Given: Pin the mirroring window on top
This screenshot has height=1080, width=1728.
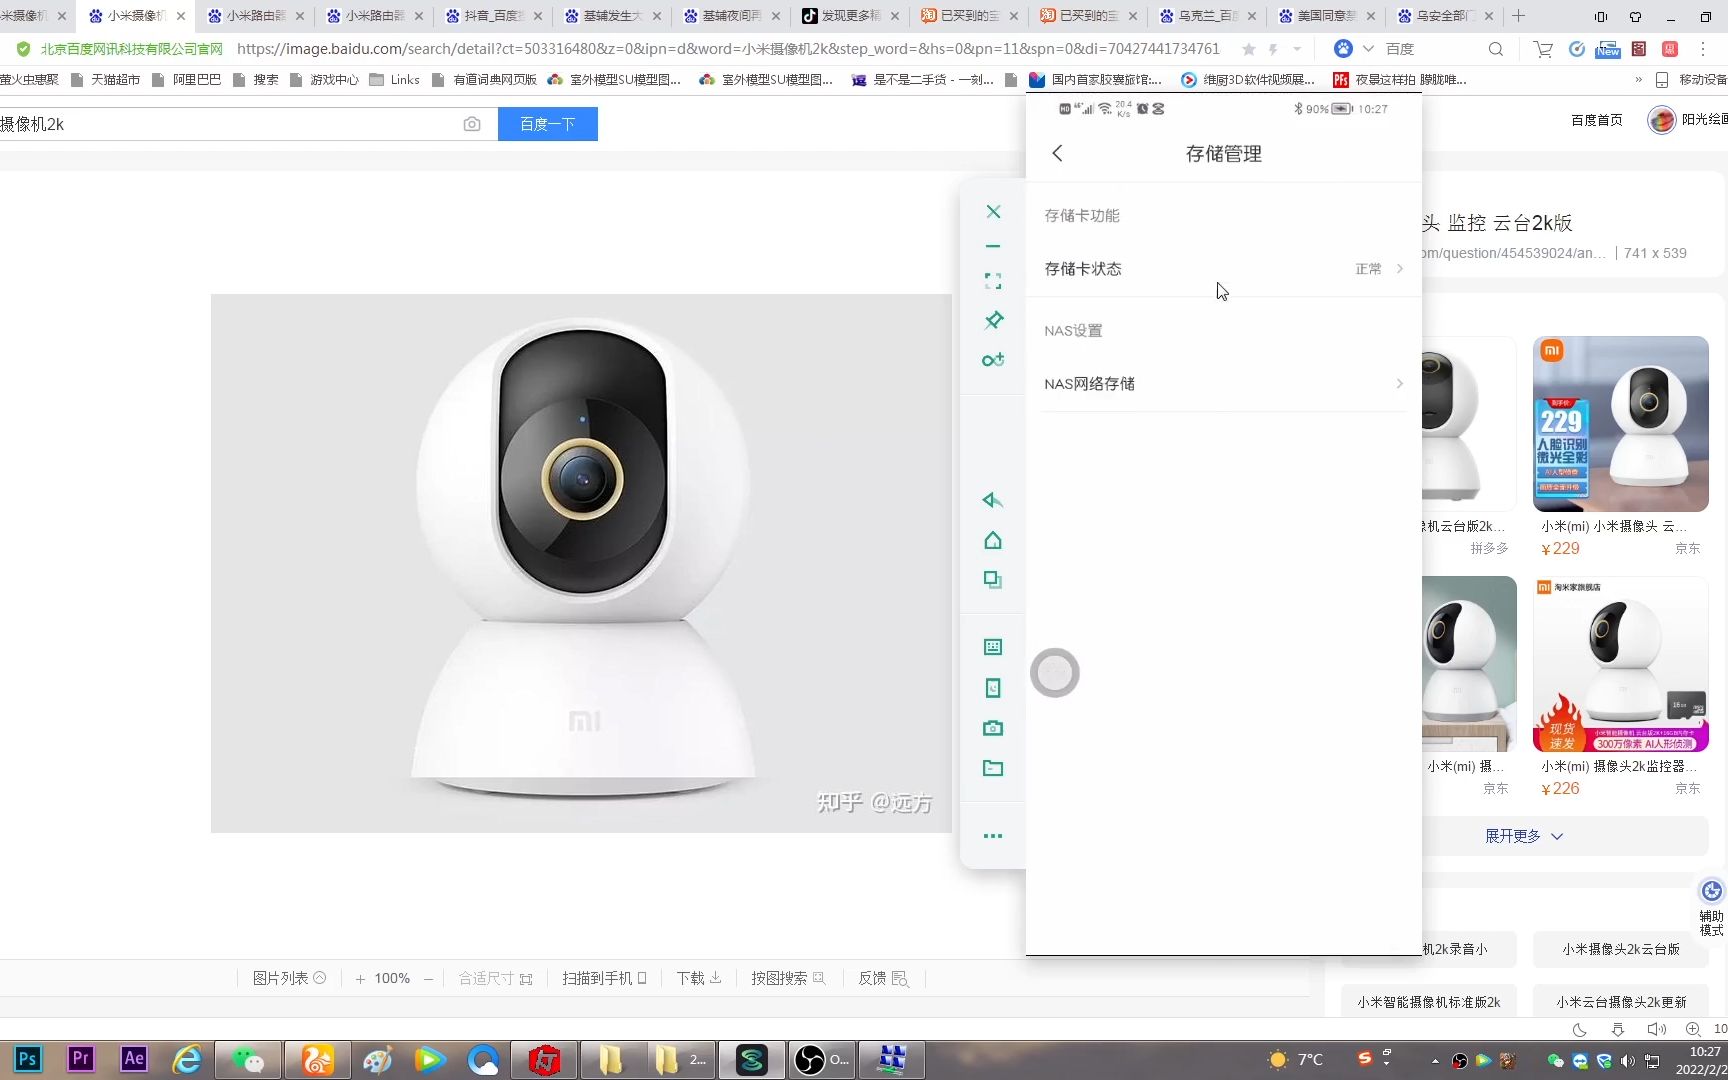Looking at the screenshot, I should tap(993, 320).
